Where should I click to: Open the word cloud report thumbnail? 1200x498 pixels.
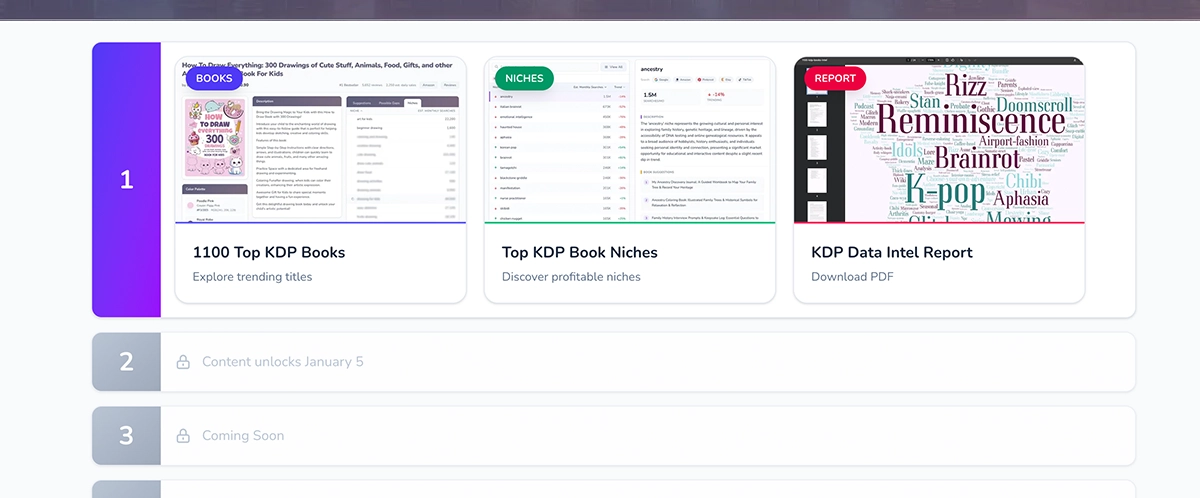[x=939, y=150]
